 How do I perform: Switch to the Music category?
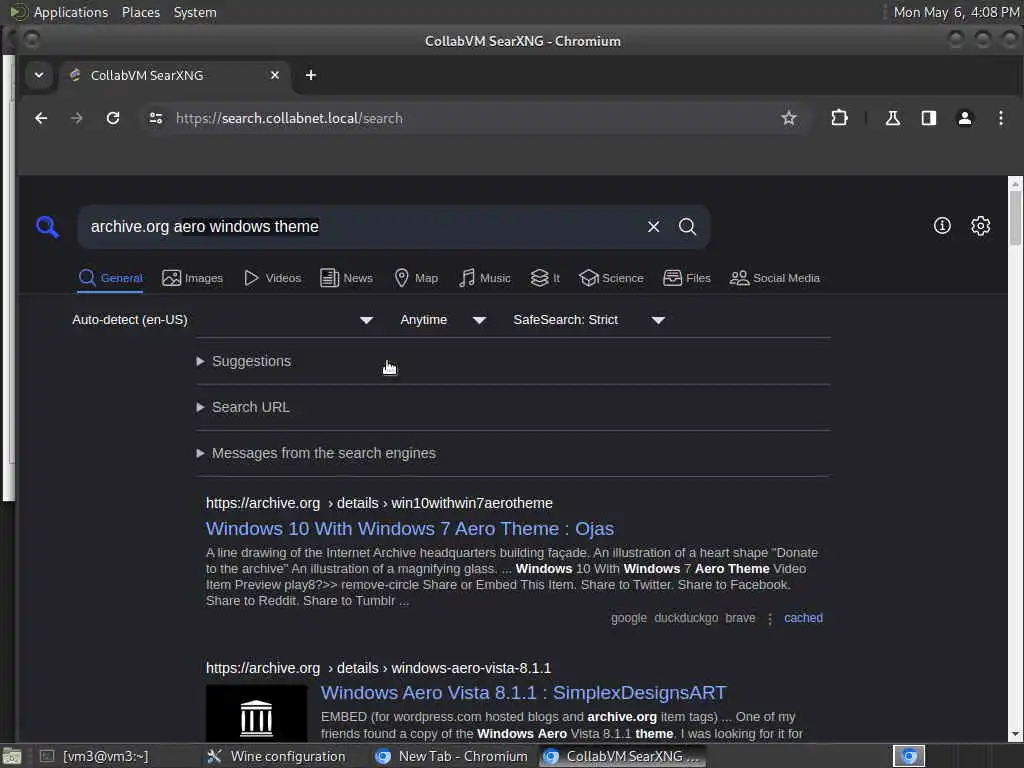(485, 278)
